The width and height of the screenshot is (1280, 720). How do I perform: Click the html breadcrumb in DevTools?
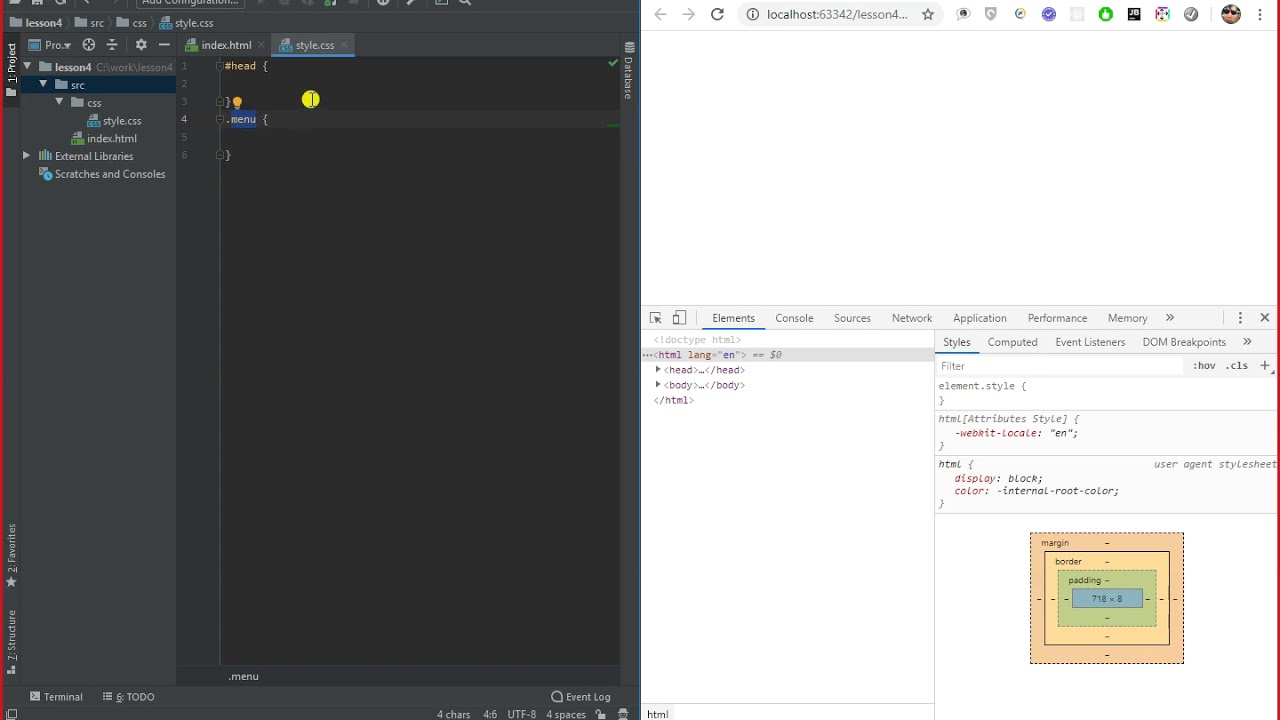tap(657, 714)
